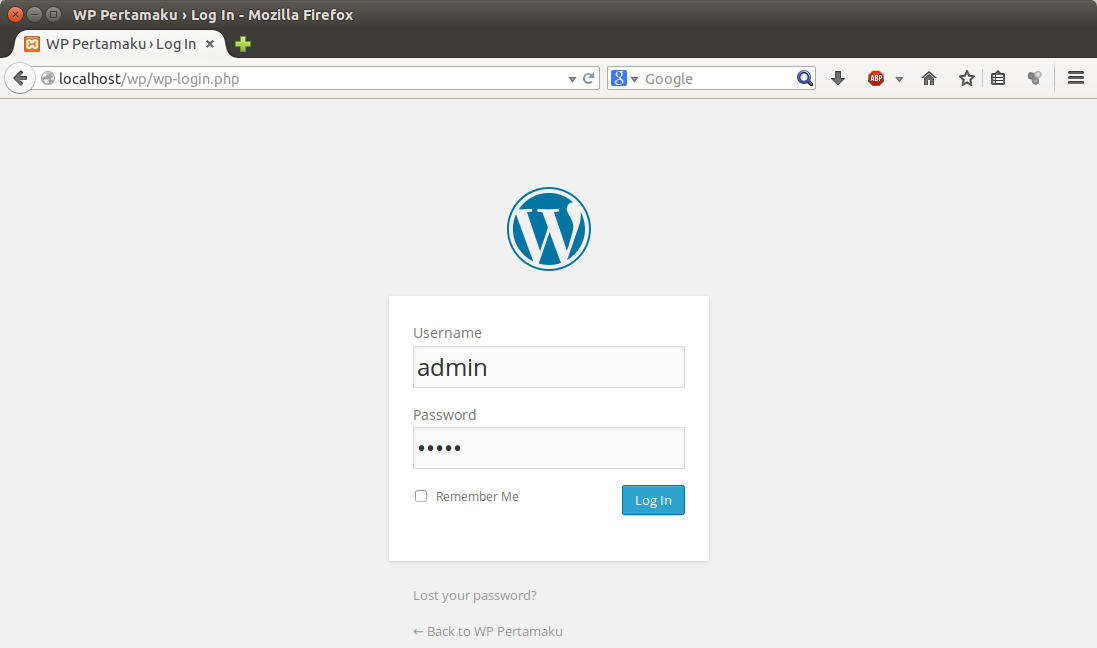Expand the Adblock Plus dropdown arrow
This screenshot has height=648, width=1097.
pos(899,78)
